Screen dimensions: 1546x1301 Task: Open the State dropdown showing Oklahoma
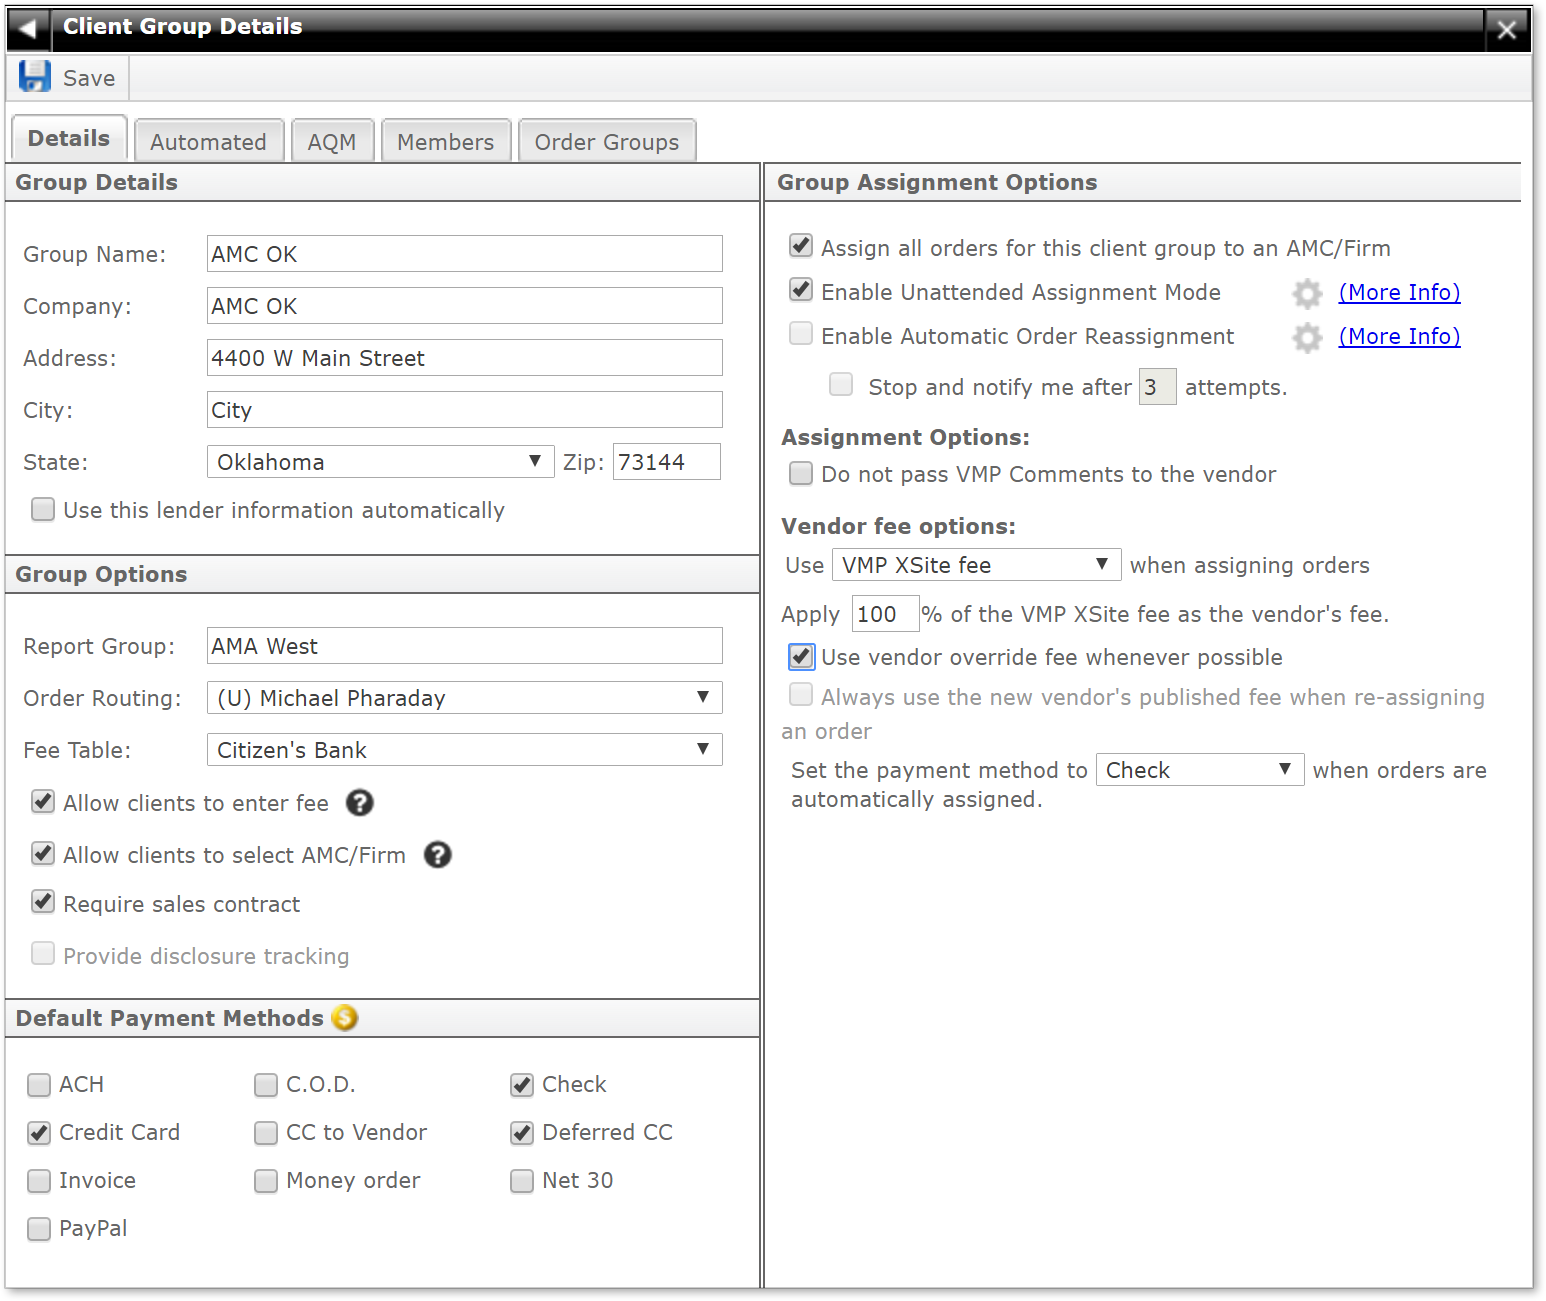(380, 462)
